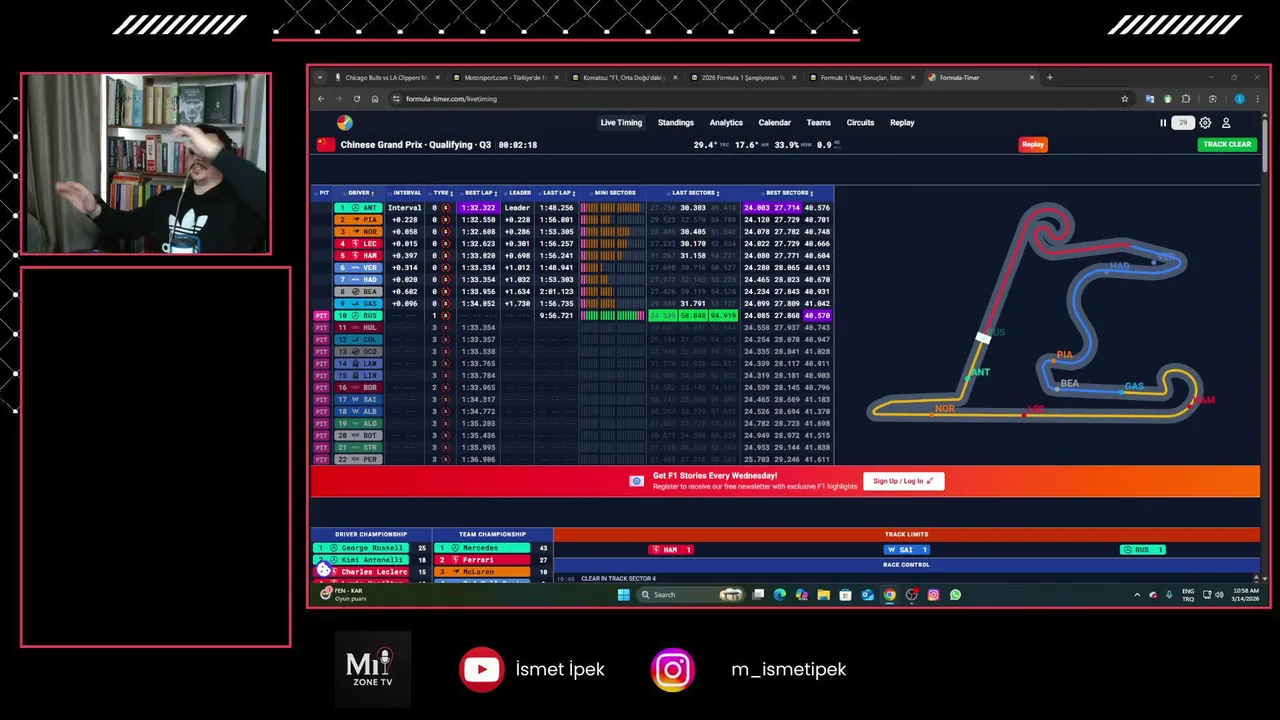Click the Formula-Timer colorful logo
The width and height of the screenshot is (1280, 720).
tap(344, 123)
